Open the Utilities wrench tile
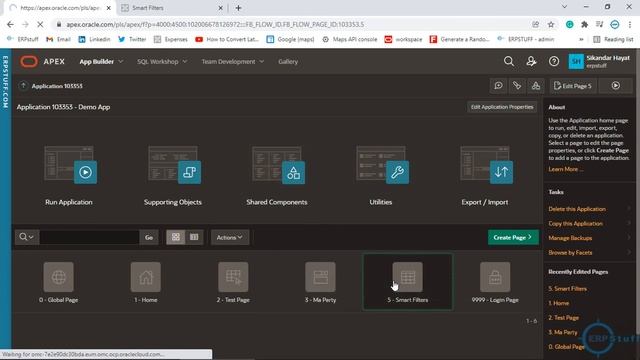640x360 pixels. point(381,176)
